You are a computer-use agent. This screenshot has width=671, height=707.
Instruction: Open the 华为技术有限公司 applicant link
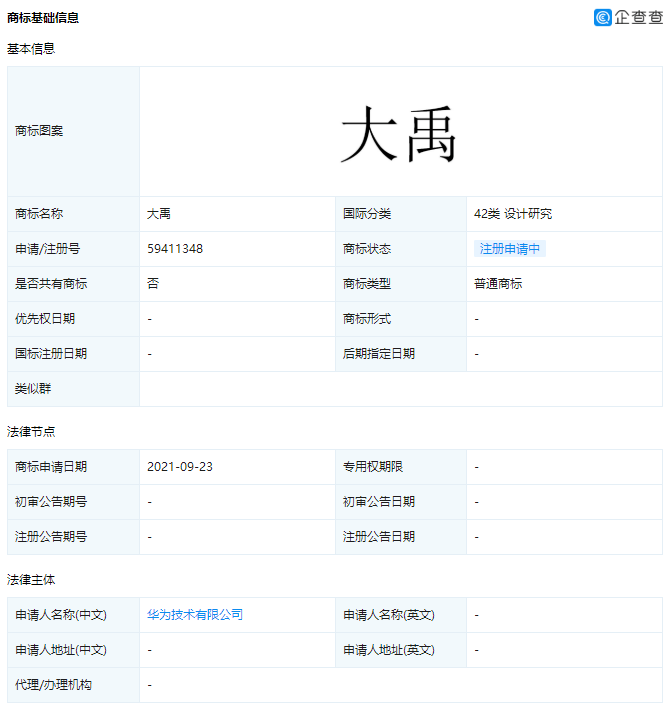tap(195, 615)
